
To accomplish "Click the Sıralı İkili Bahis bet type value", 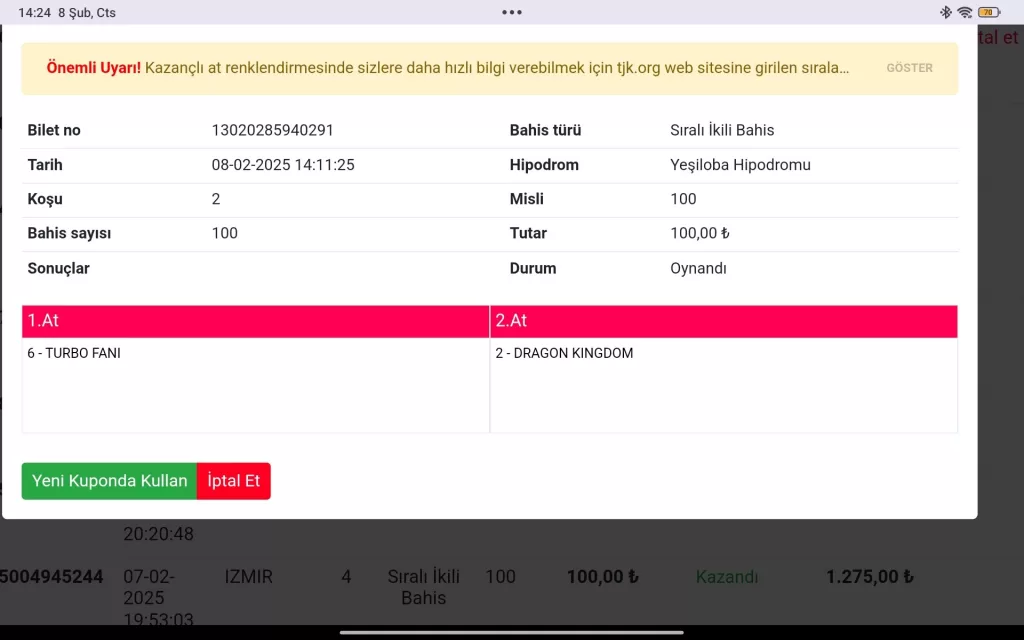I will [x=722, y=130].
